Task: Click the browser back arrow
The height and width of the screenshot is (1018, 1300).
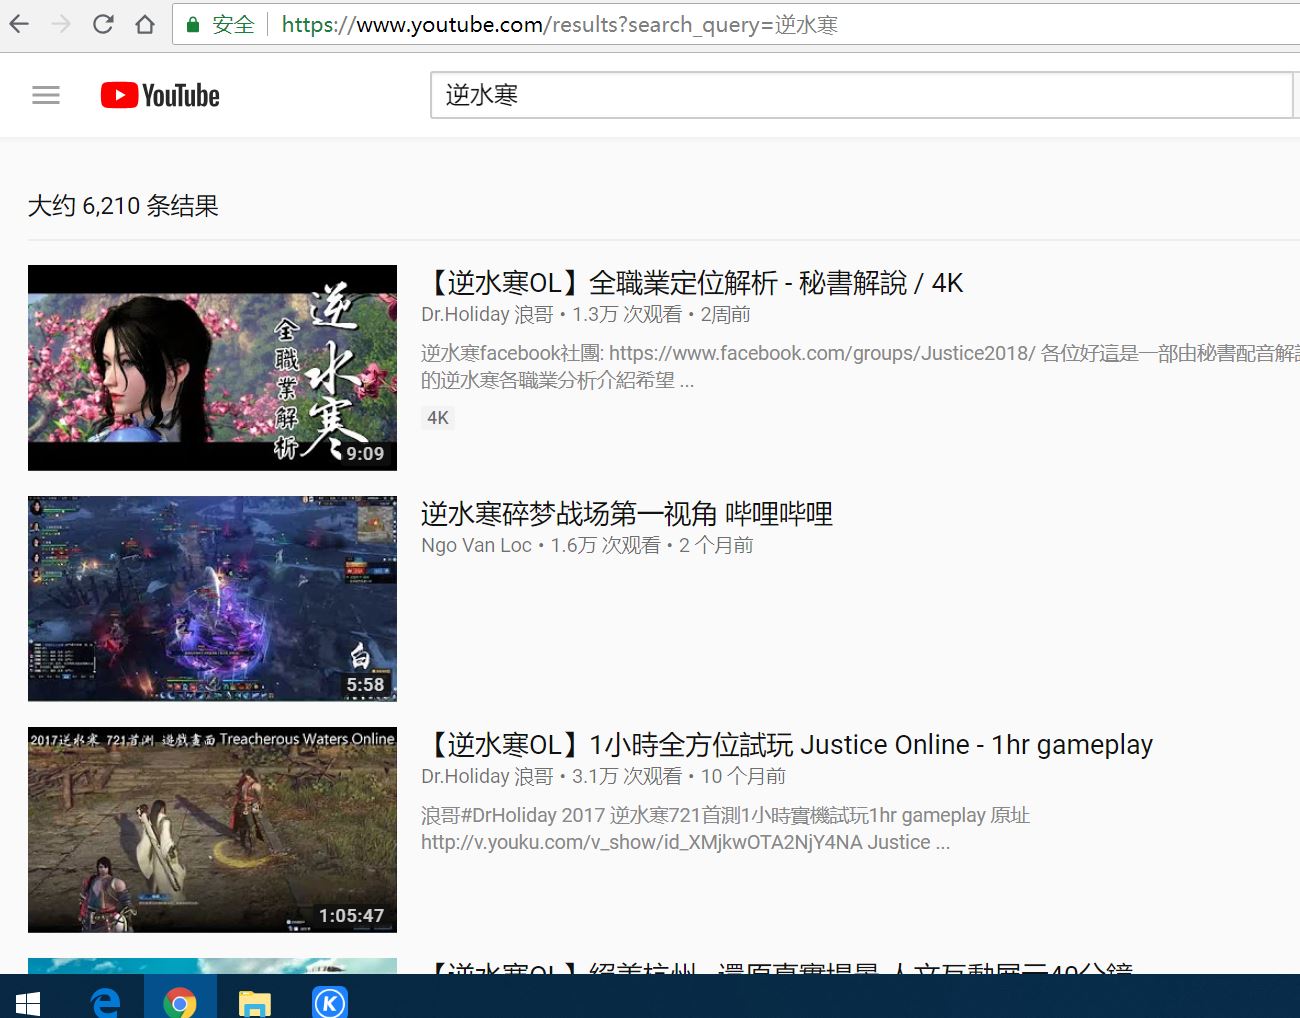Action: (19, 24)
